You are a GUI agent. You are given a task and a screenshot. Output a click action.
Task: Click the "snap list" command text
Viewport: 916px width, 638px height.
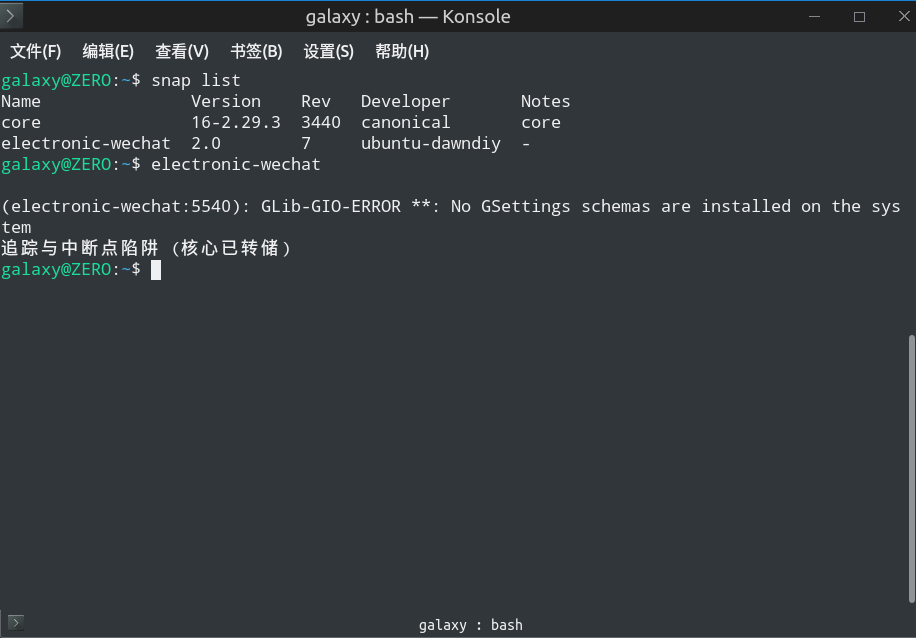[x=196, y=80]
